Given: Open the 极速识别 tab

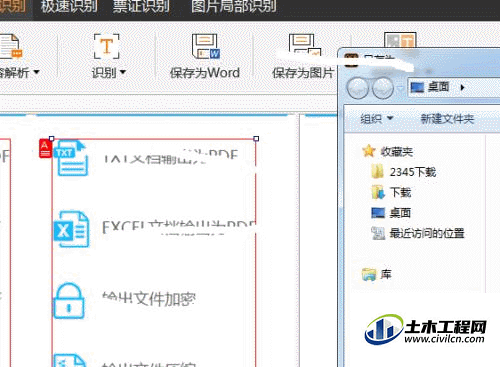Looking at the screenshot, I should point(69,6).
